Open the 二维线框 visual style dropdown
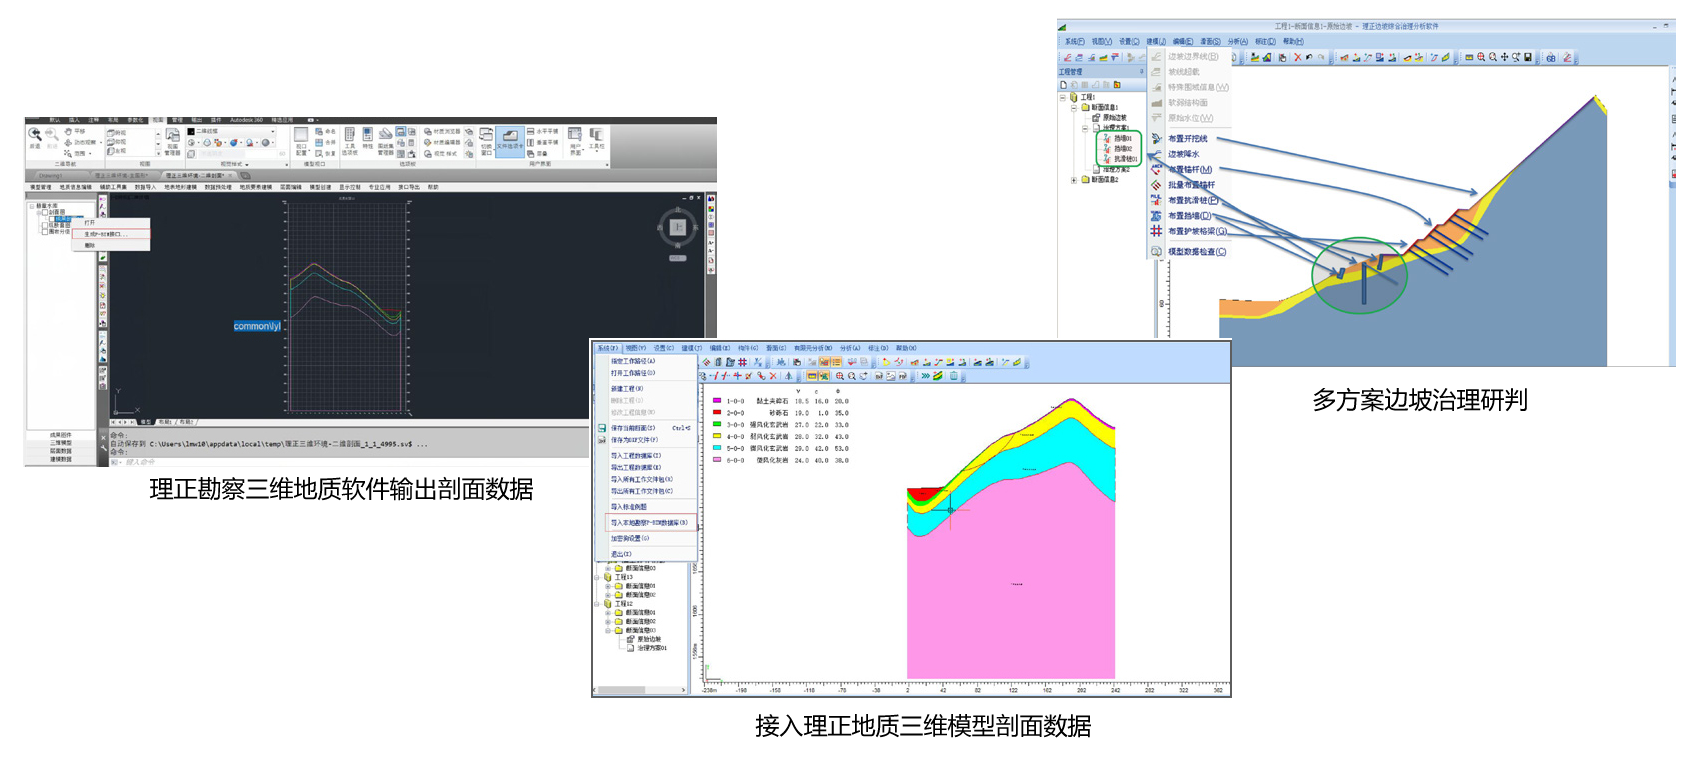The image size is (1704, 760). tap(272, 131)
